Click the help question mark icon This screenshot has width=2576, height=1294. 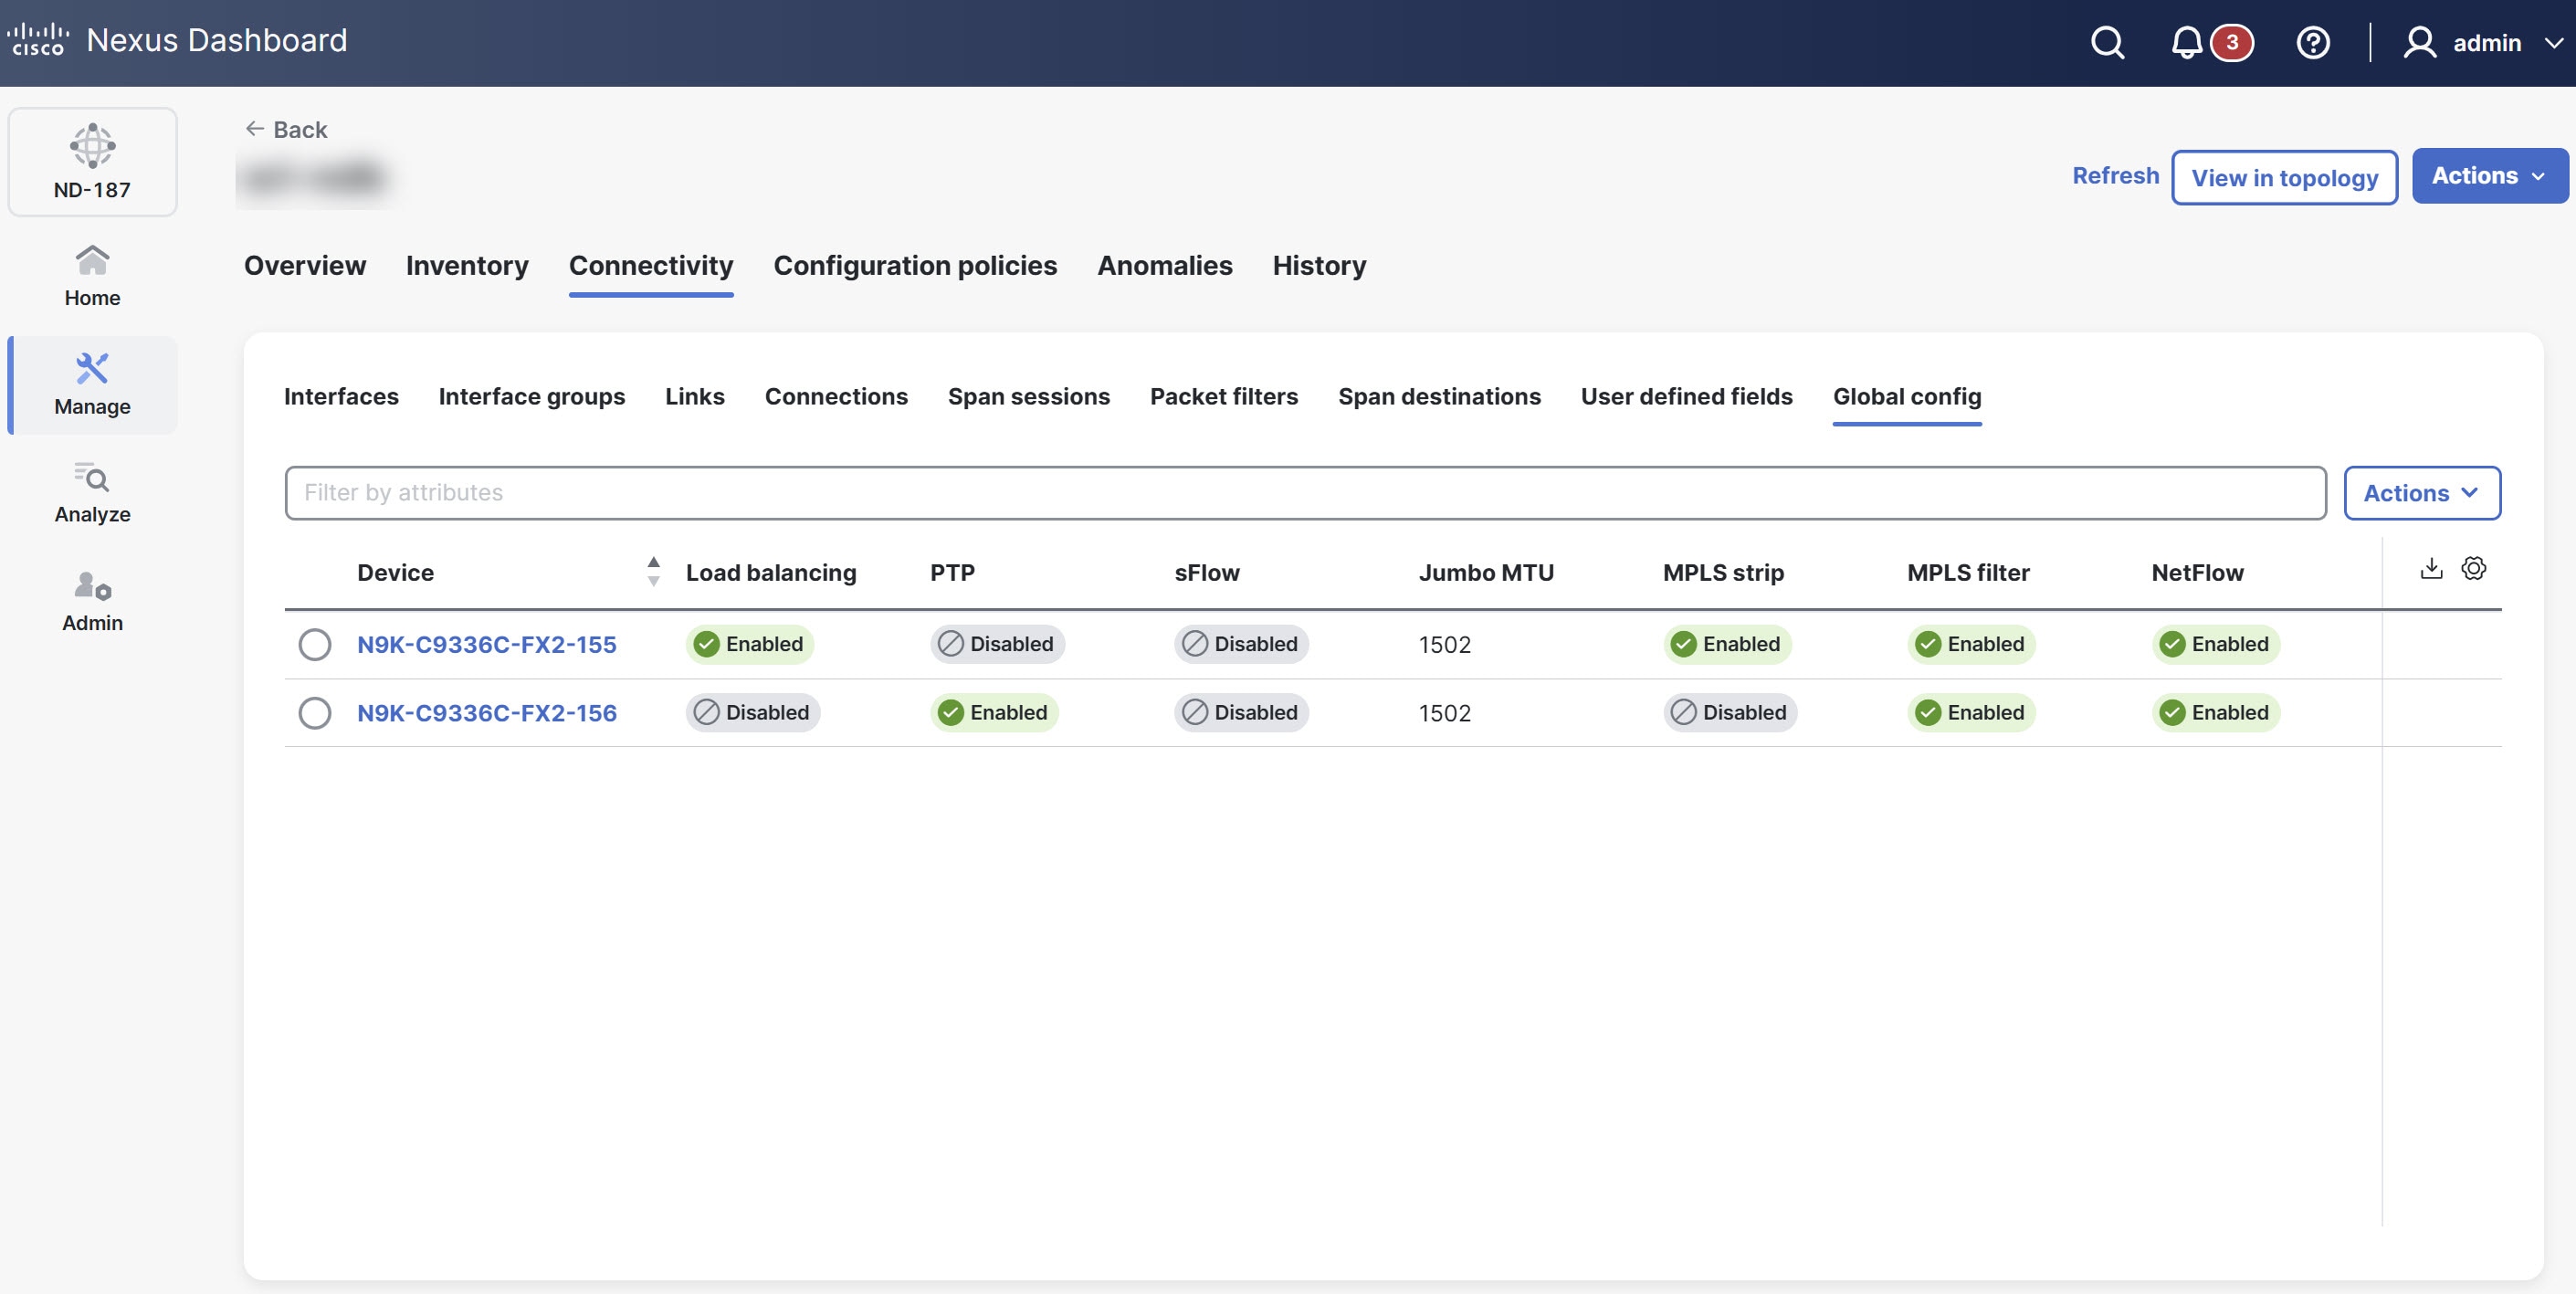point(2313,43)
